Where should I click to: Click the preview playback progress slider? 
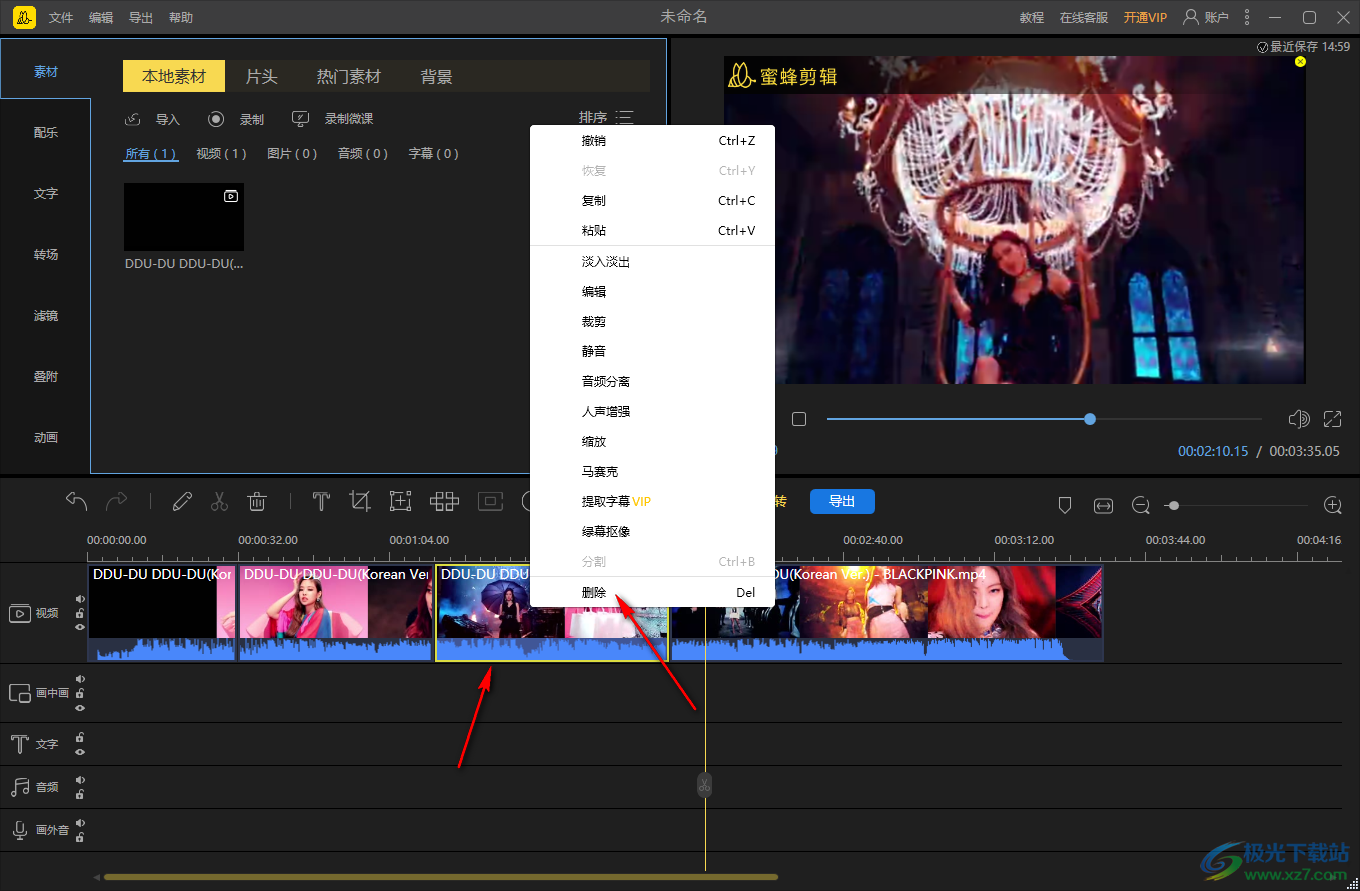(1044, 419)
